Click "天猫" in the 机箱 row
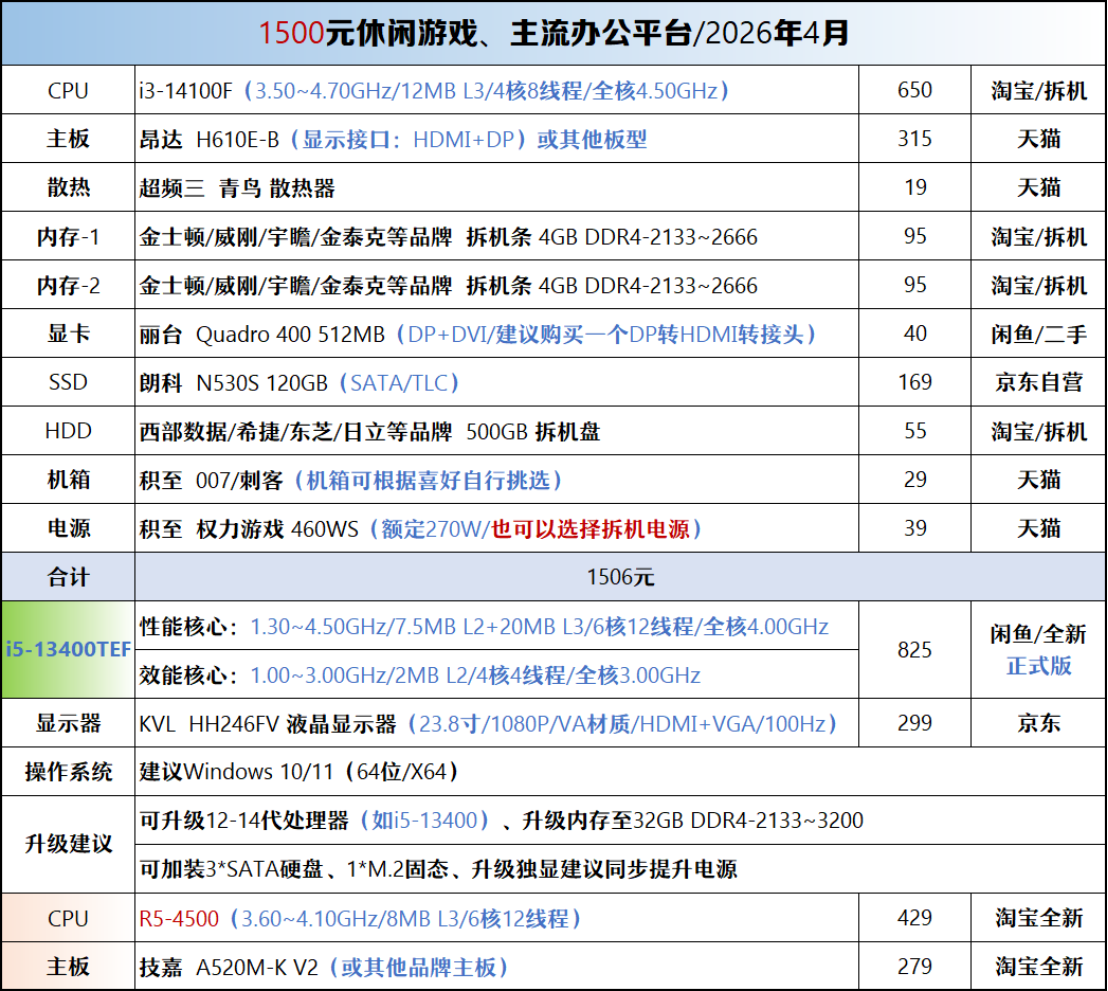The image size is (1108, 991). pos(1039,480)
